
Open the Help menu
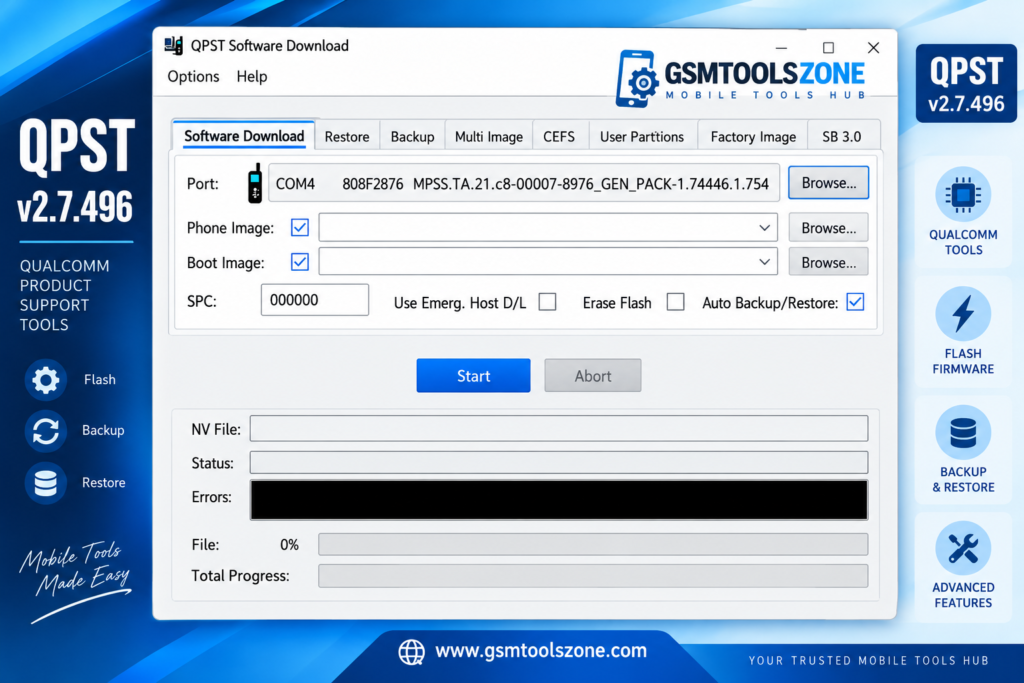pos(251,76)
